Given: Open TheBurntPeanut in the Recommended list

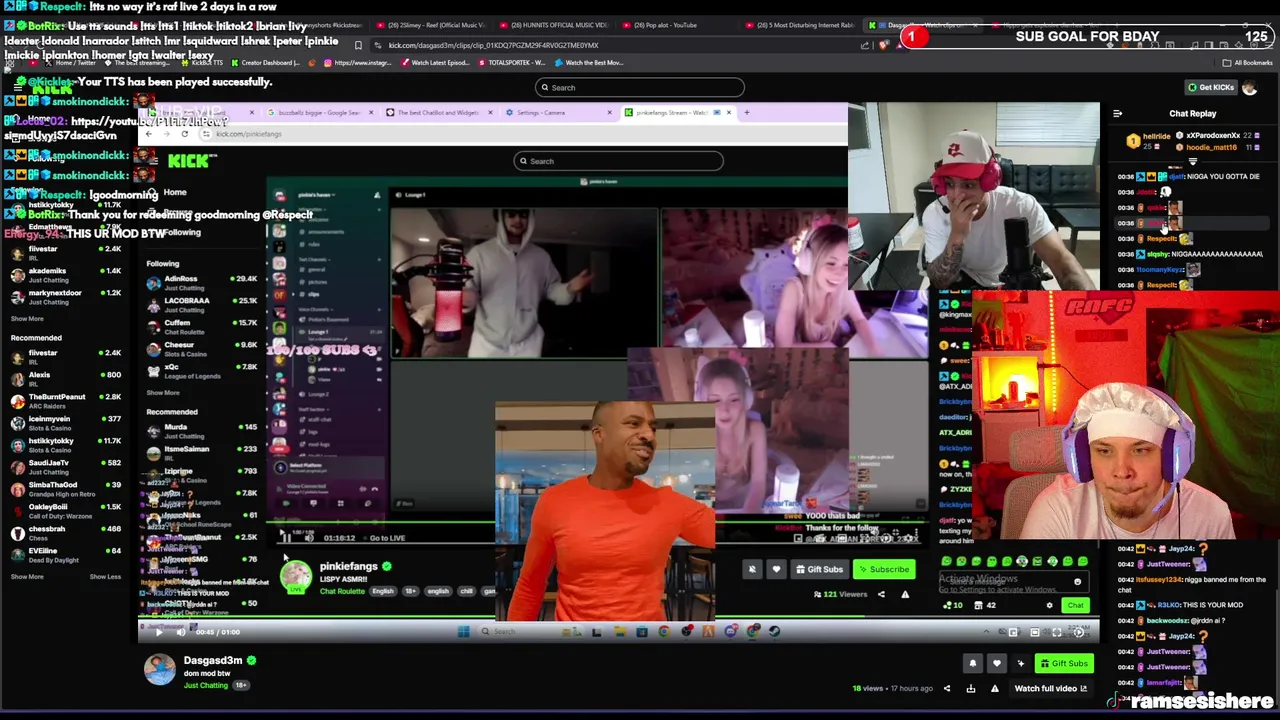Looking at the screenshot, I should pyautogui.click(x=65, y=400).
